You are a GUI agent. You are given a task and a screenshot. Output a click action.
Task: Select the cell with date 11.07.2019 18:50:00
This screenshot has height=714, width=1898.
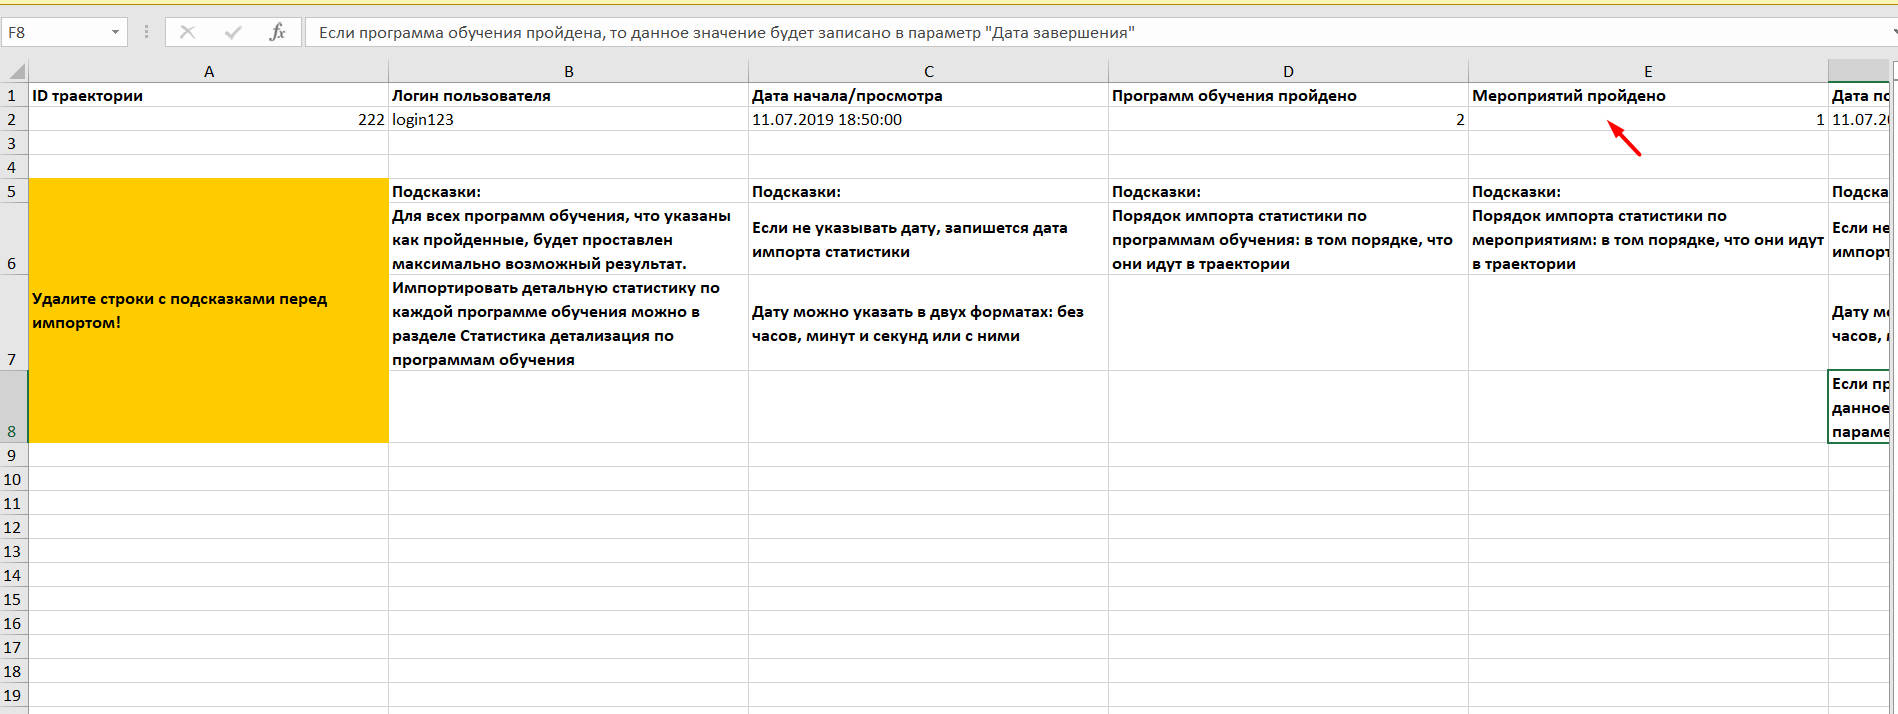coord(928,119)
